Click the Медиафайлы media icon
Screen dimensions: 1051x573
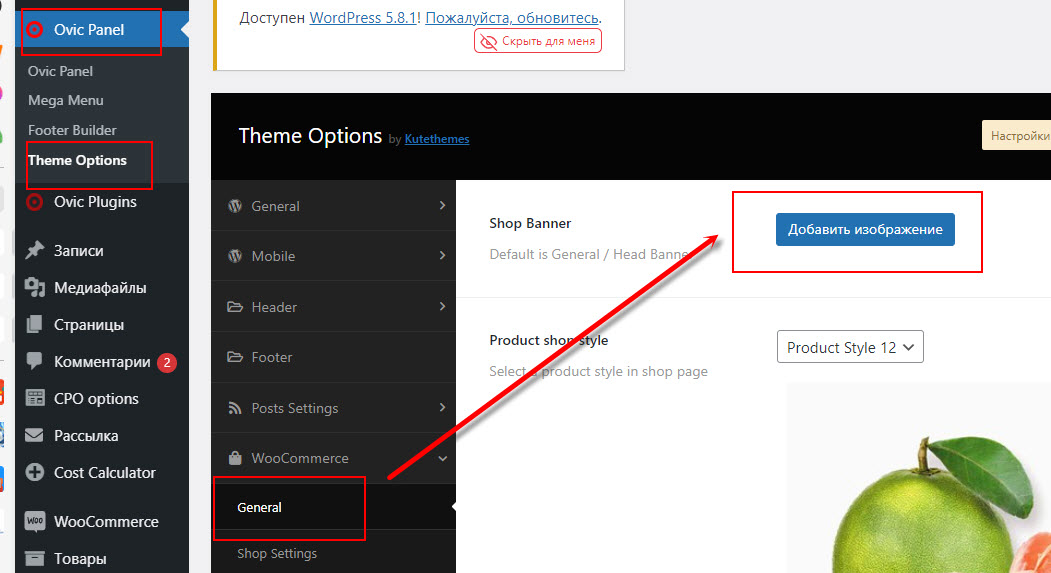point(34,288)
